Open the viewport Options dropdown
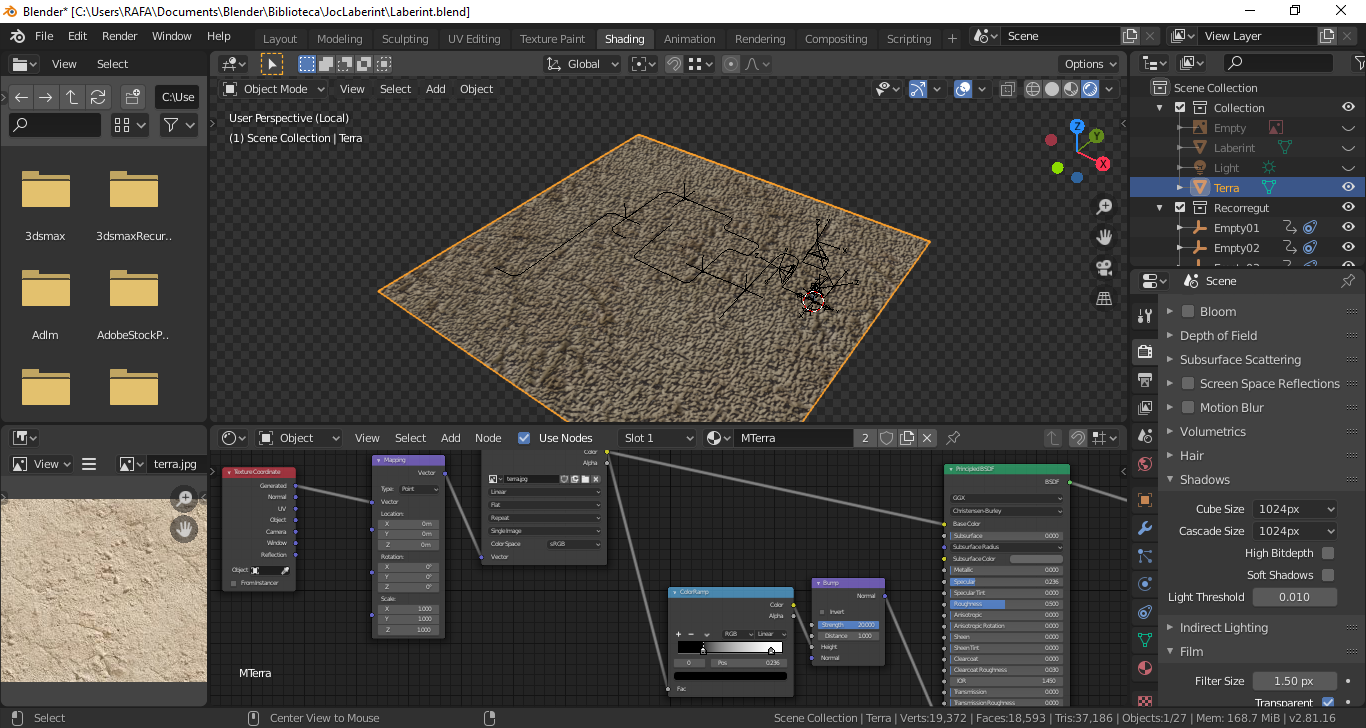 (1090, 64)
